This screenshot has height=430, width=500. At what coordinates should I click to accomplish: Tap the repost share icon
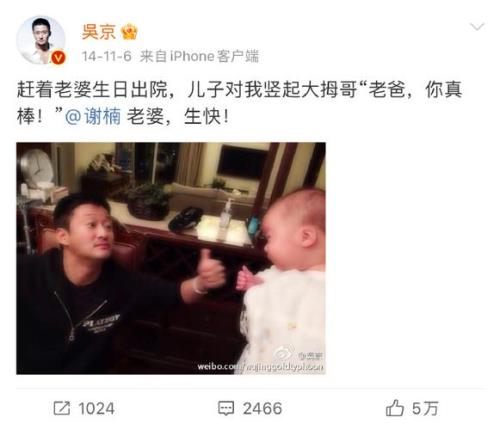coord(62,408)
